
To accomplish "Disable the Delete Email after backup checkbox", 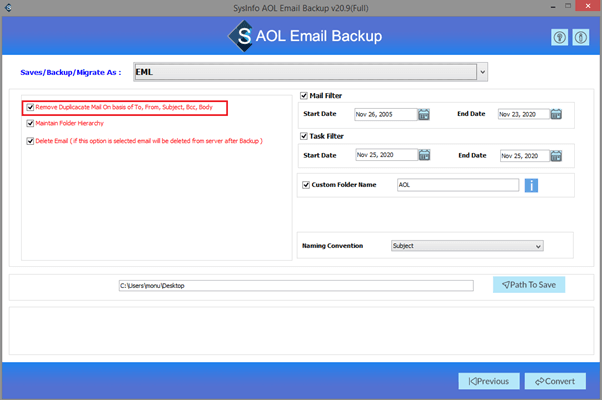I will 30,141.
